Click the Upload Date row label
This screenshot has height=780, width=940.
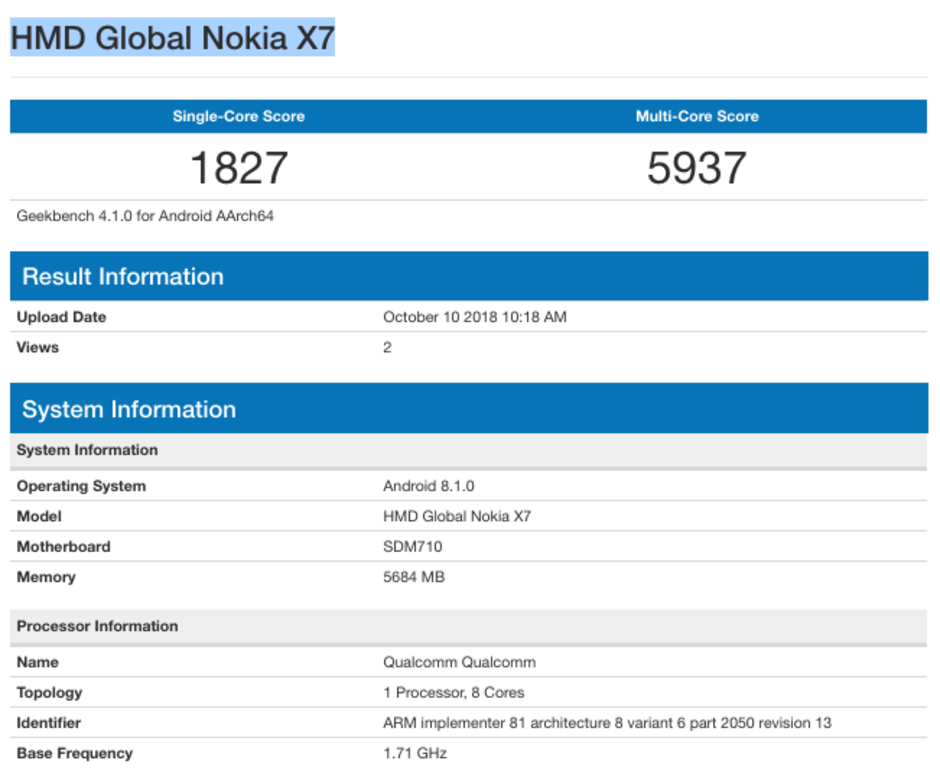point(61,317)
